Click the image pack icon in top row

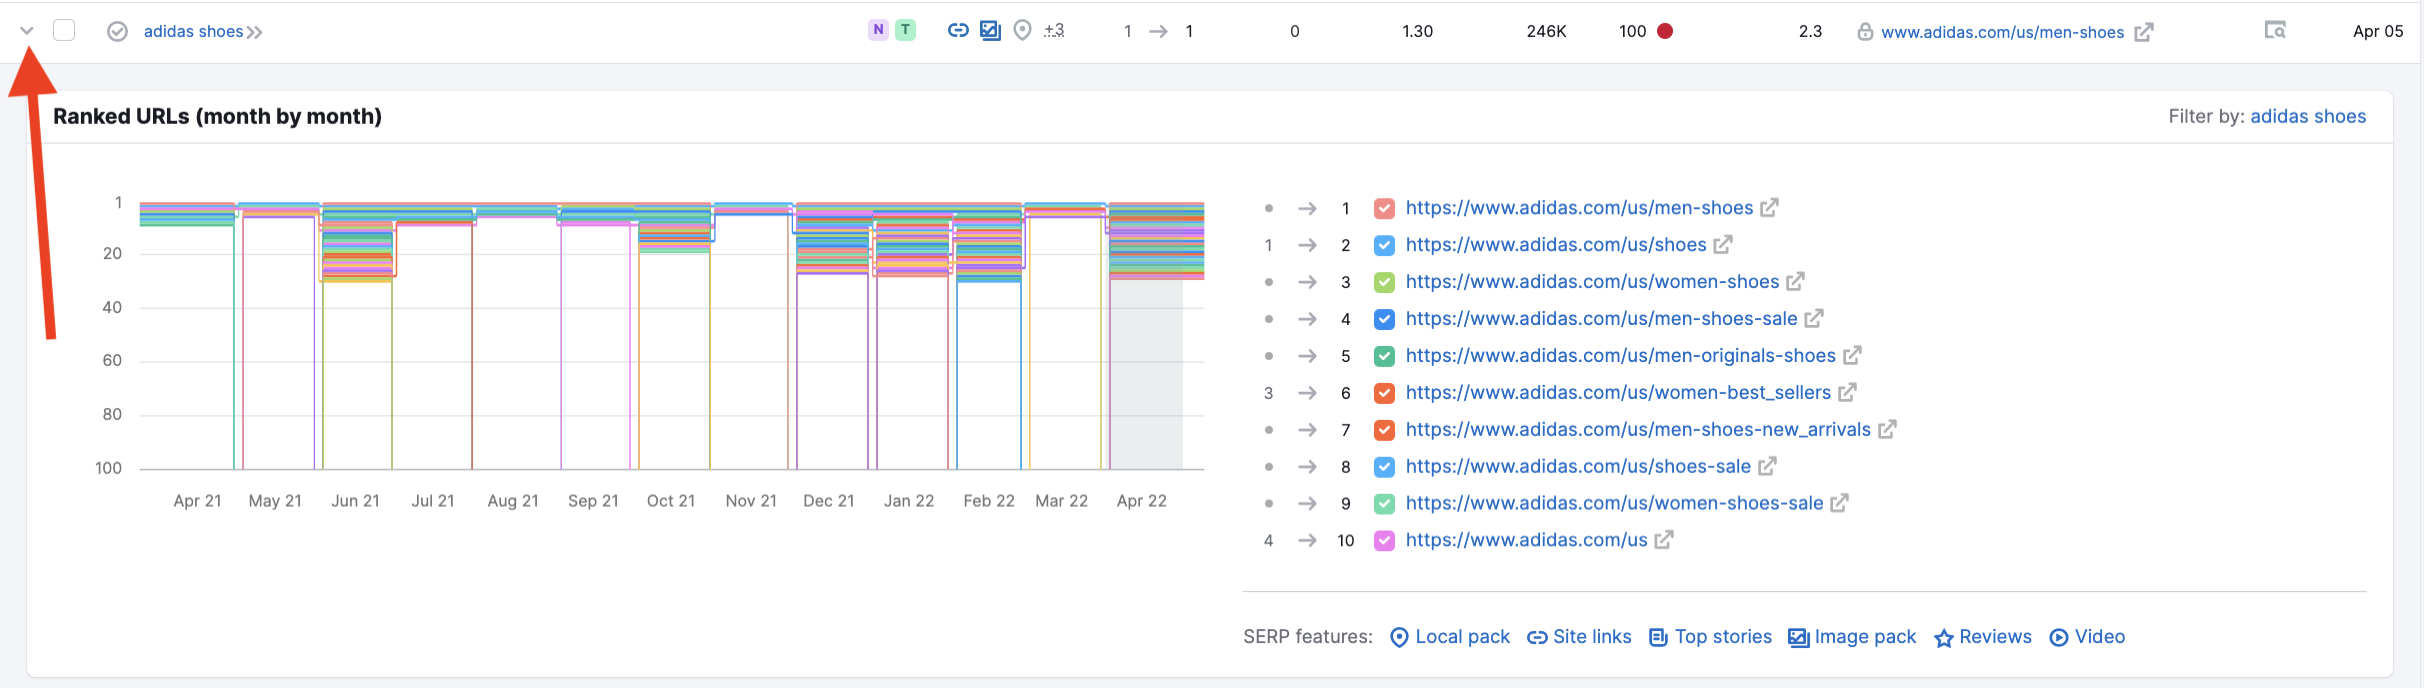tap(990, 31)
